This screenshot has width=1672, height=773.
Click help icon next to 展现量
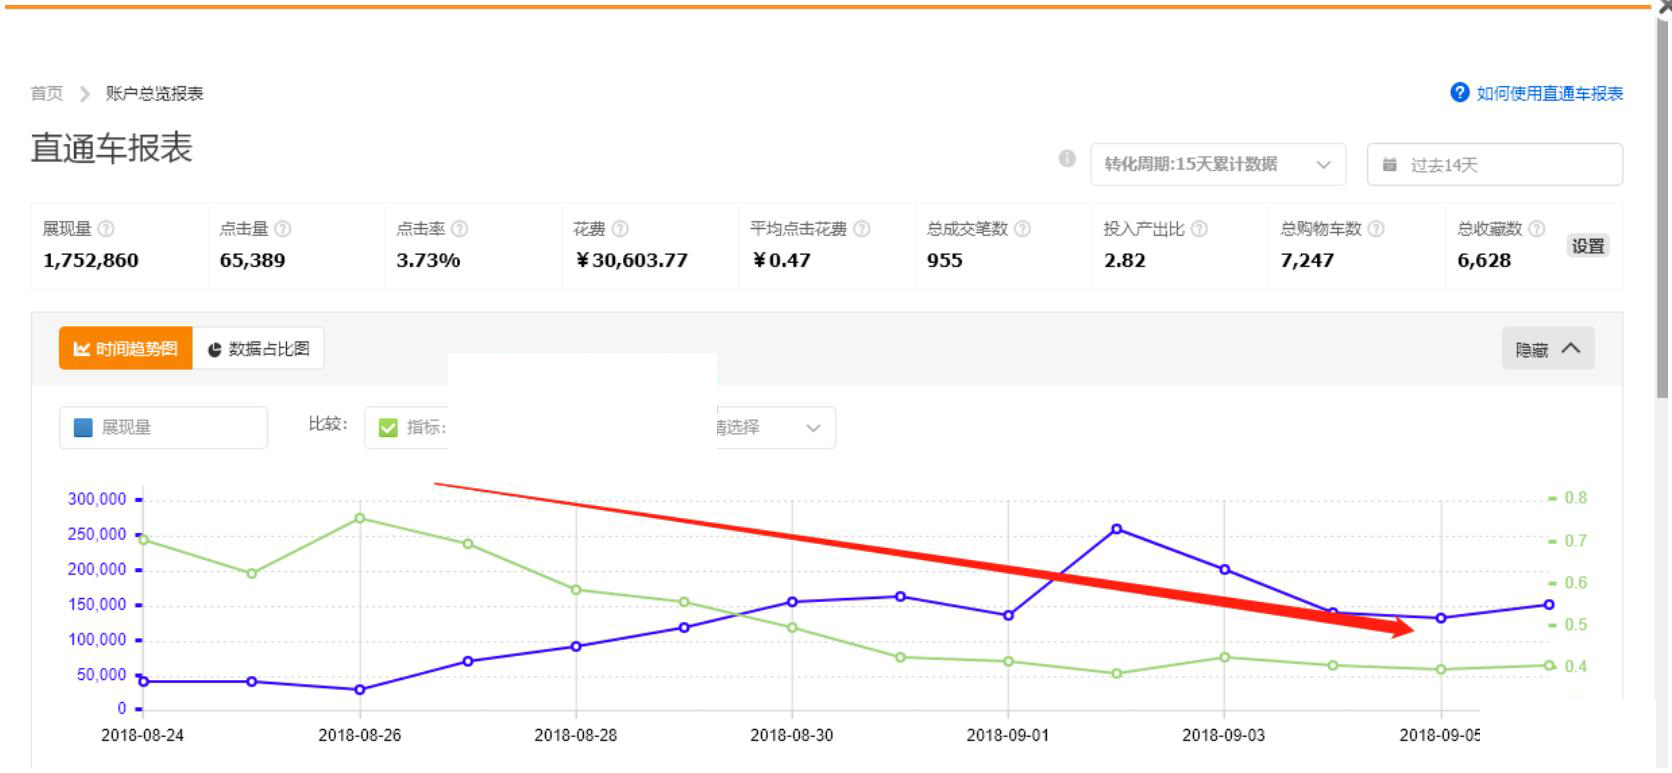click(106, 229)
